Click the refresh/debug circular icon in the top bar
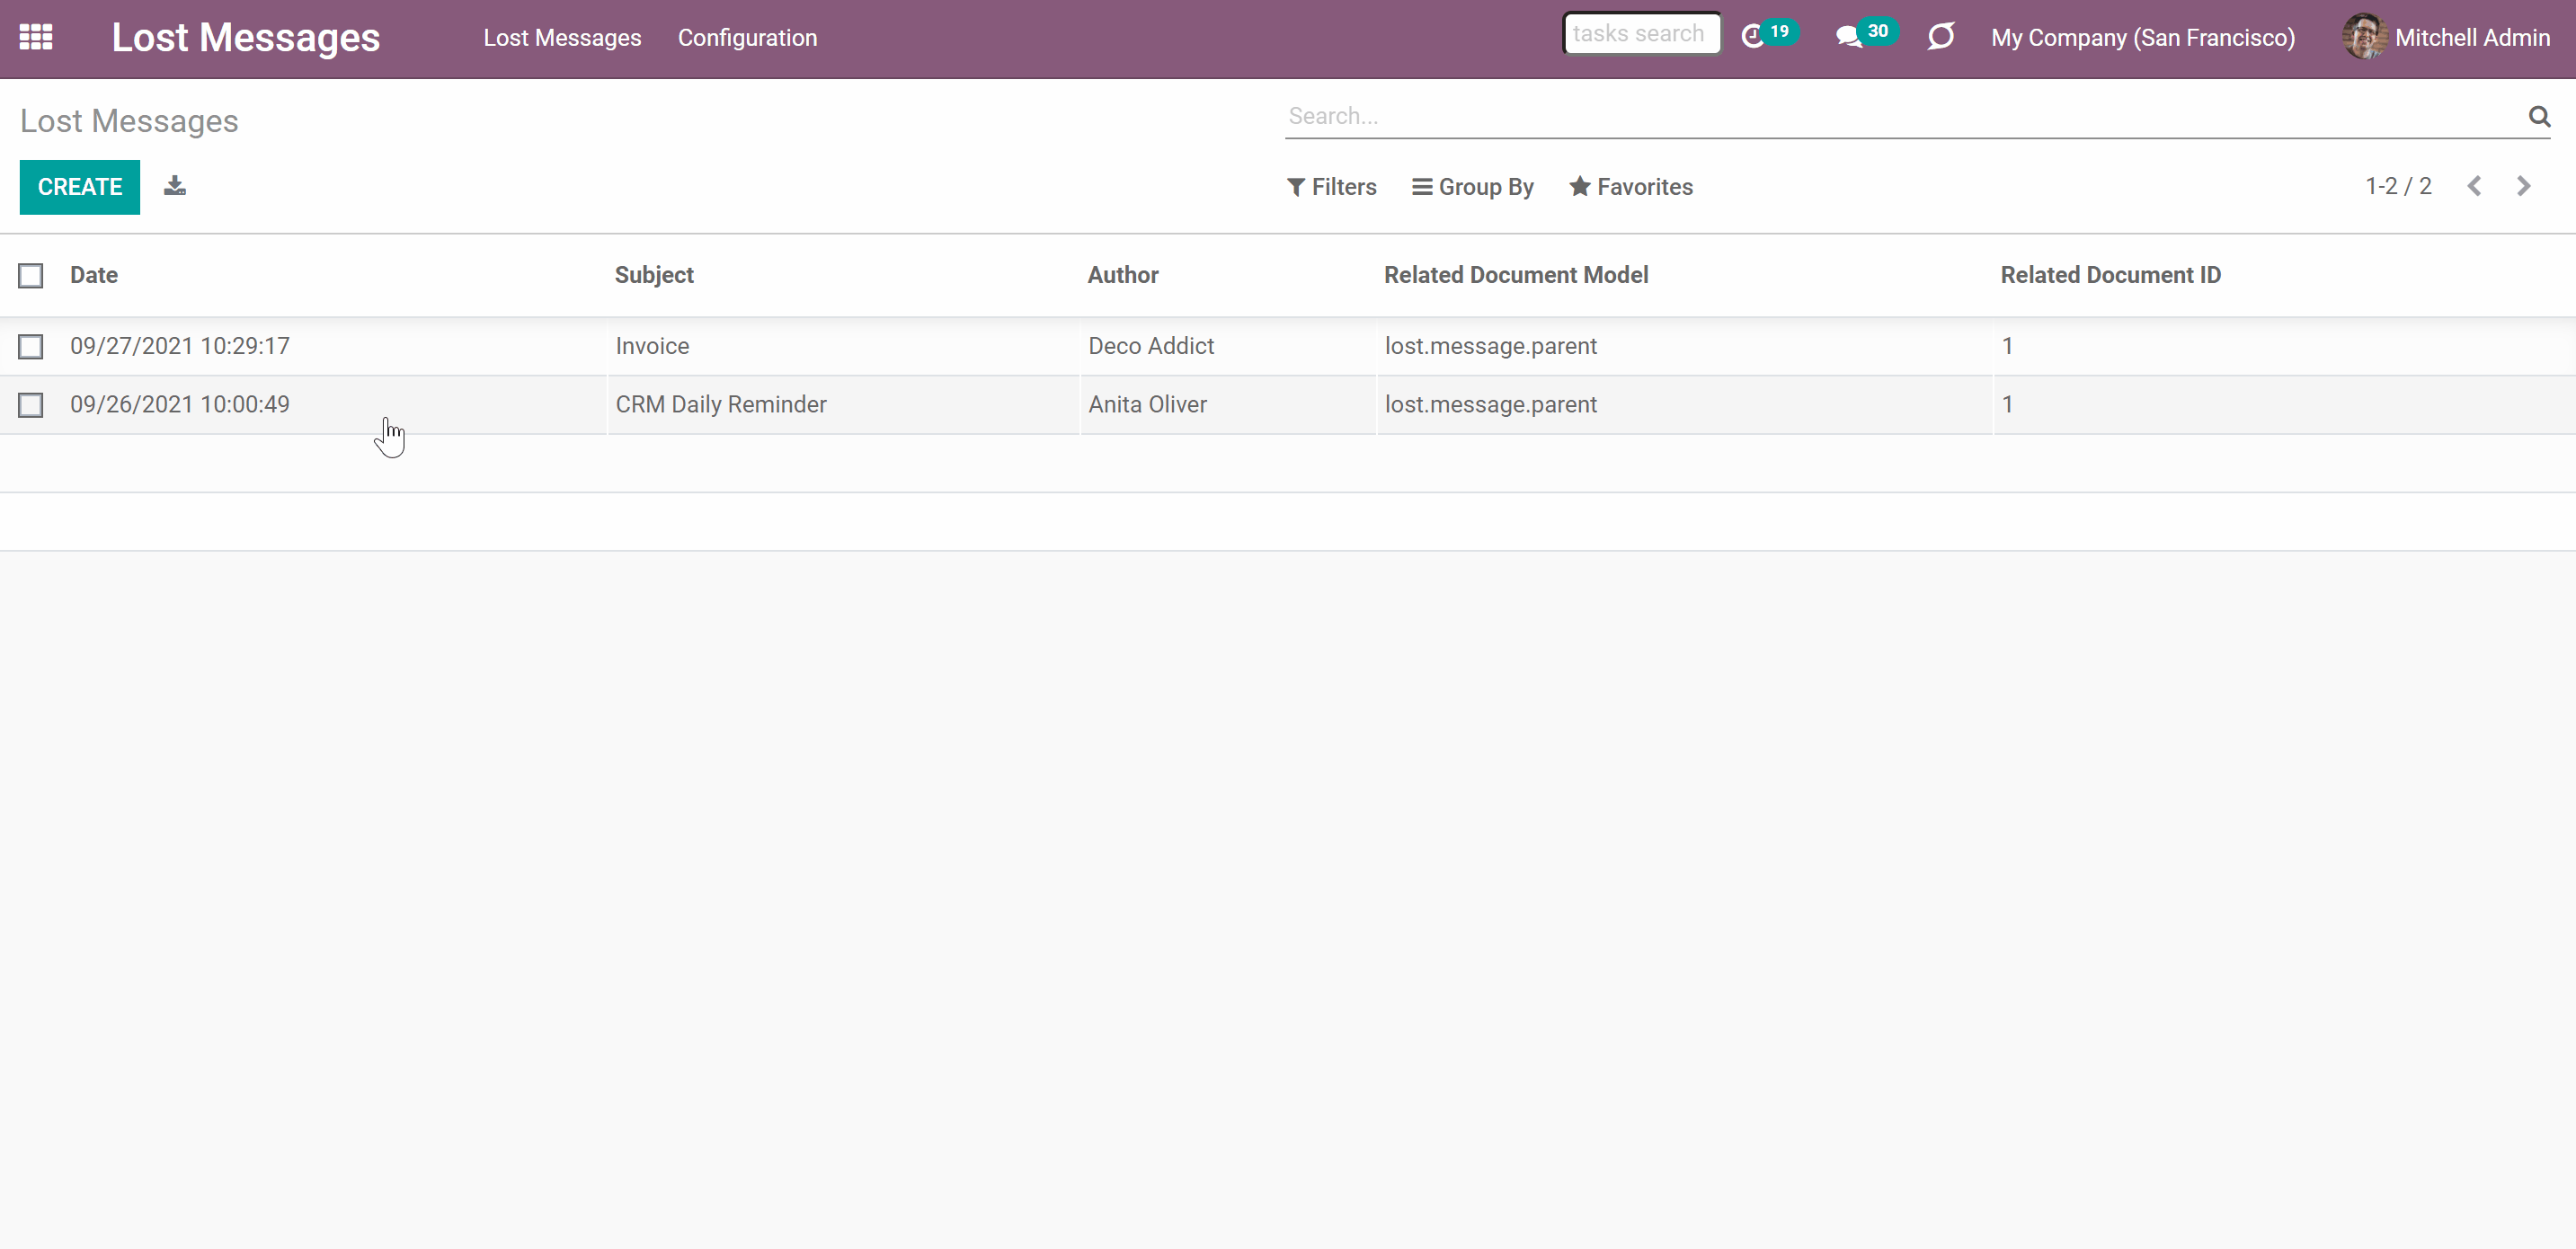Screen dimensions: 2576x1249 (1941, 37)
